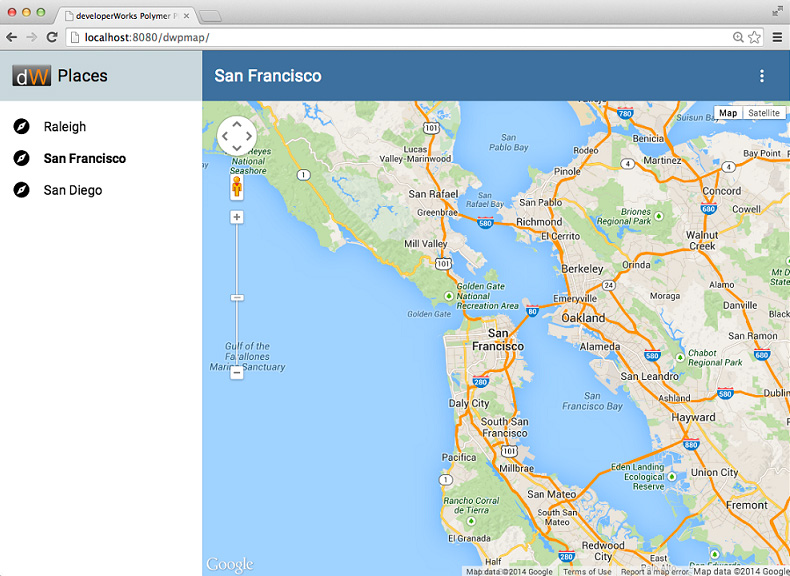Click the Fremont label on the map
The height and width of the screenshot is (576, 790).
747,505
